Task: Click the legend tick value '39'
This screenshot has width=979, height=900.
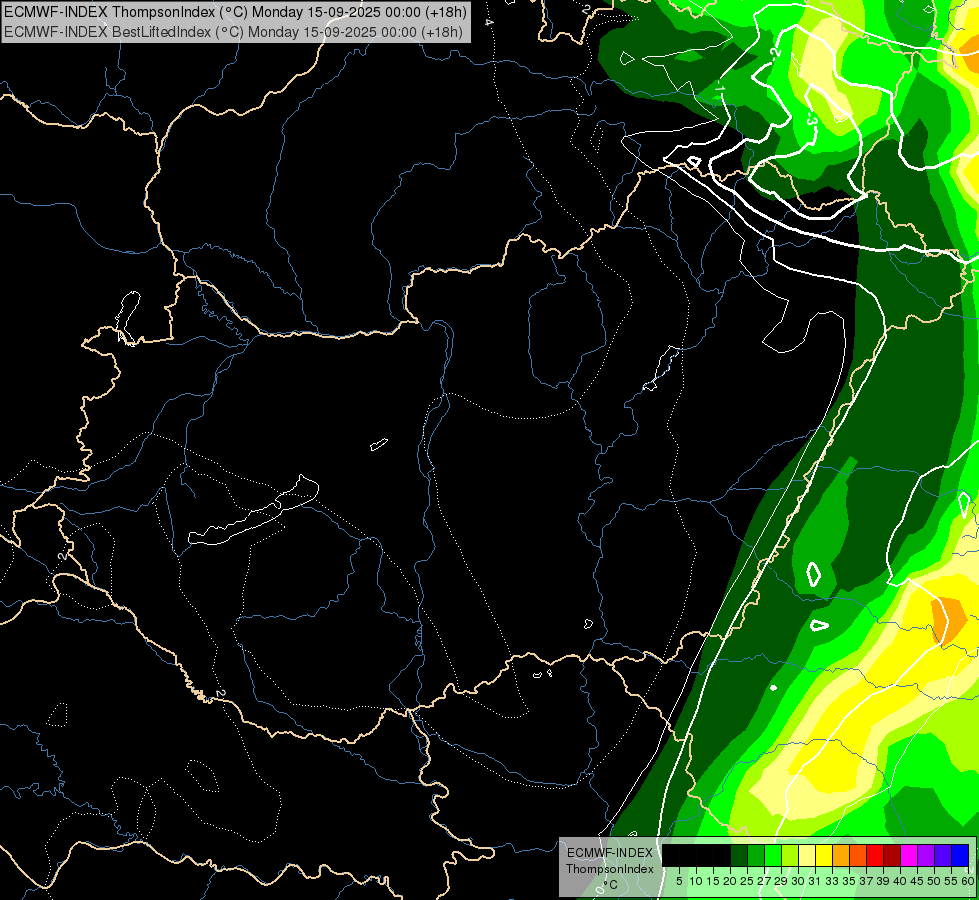Action: pos(883,881)
